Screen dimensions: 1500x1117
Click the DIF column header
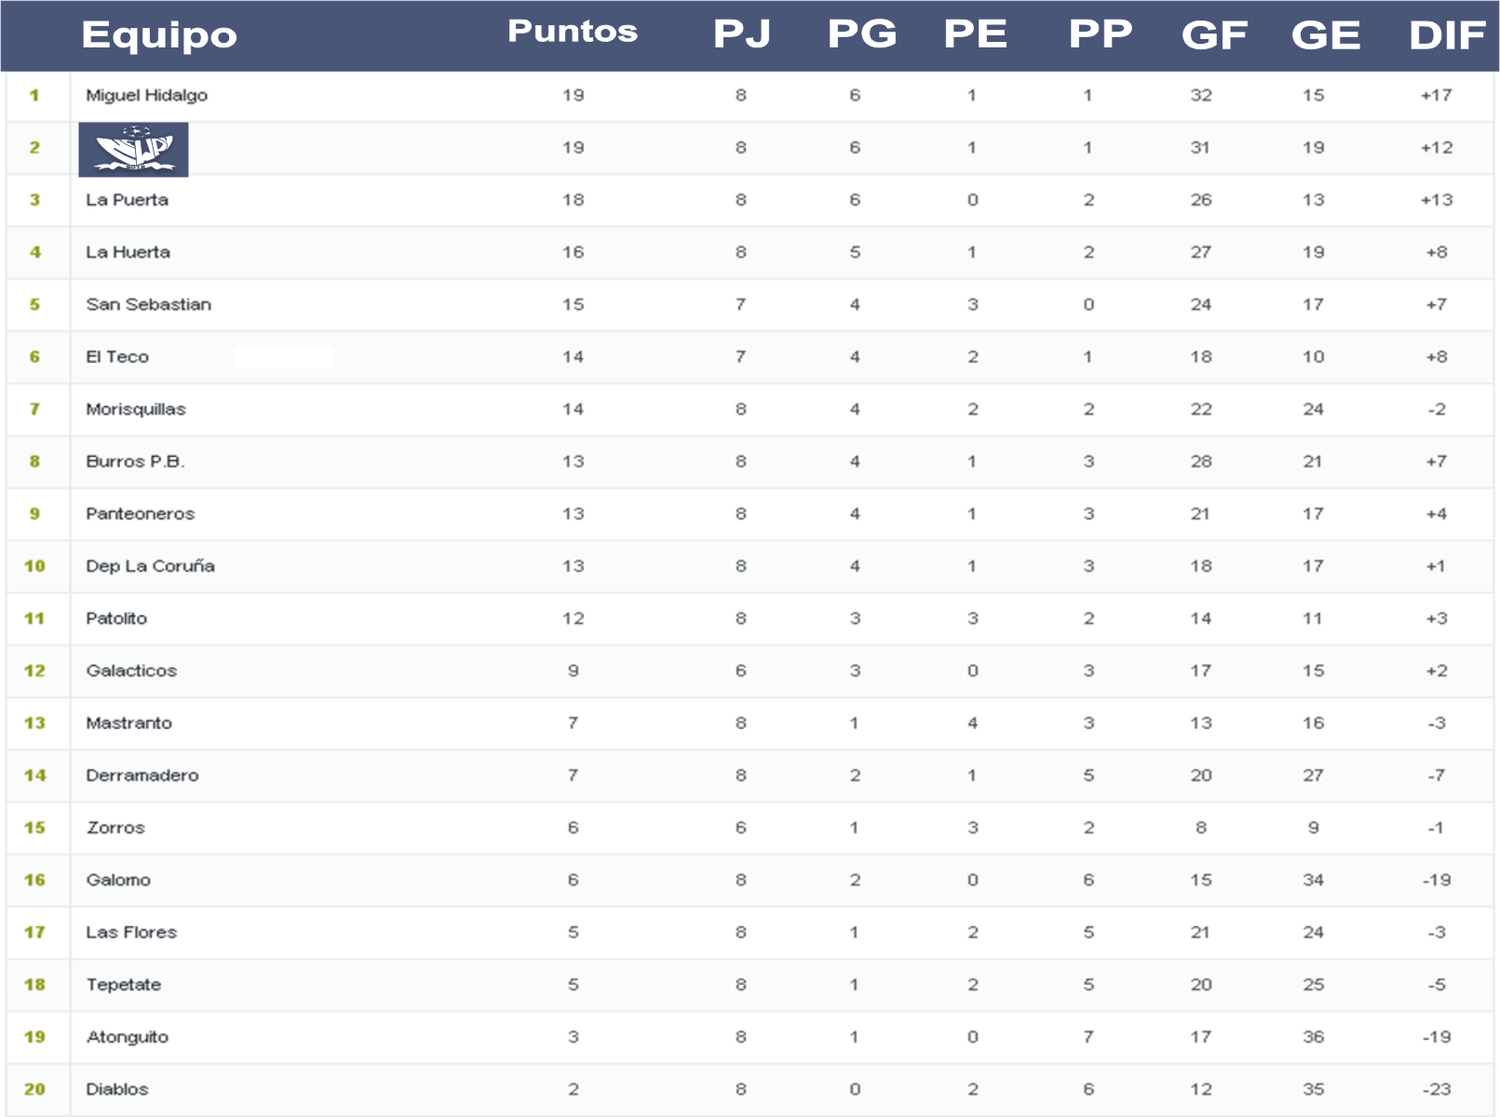1446,35
